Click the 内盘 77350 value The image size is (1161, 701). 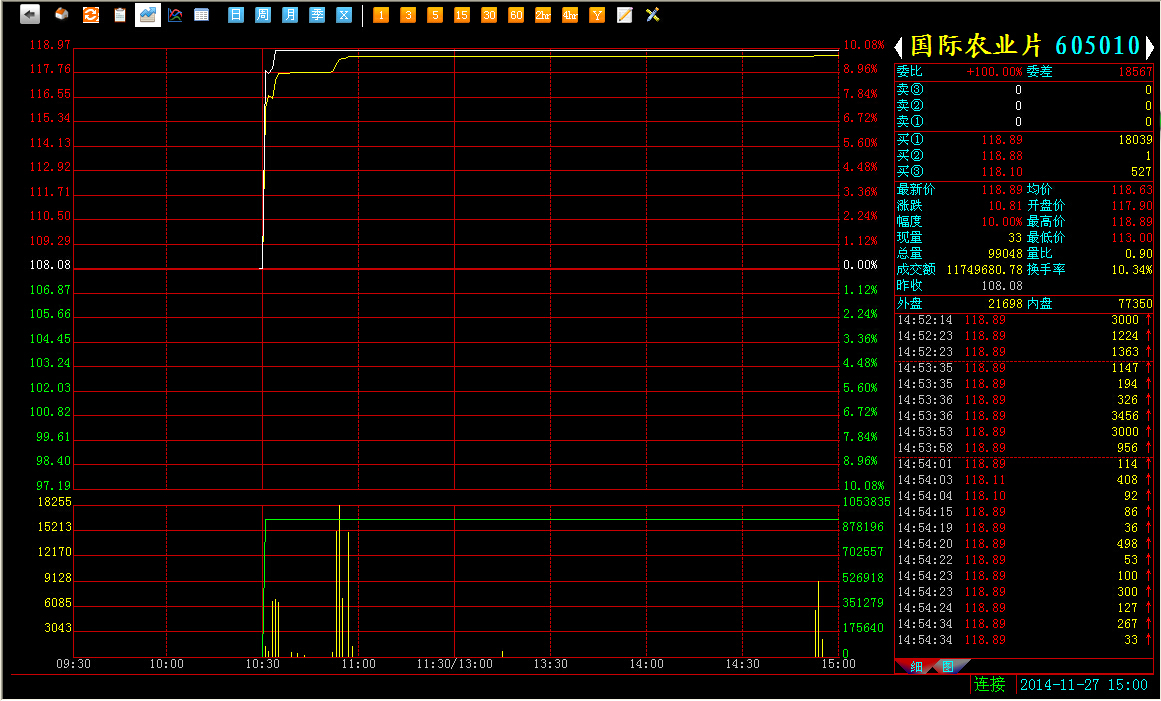click(1135, 303)
